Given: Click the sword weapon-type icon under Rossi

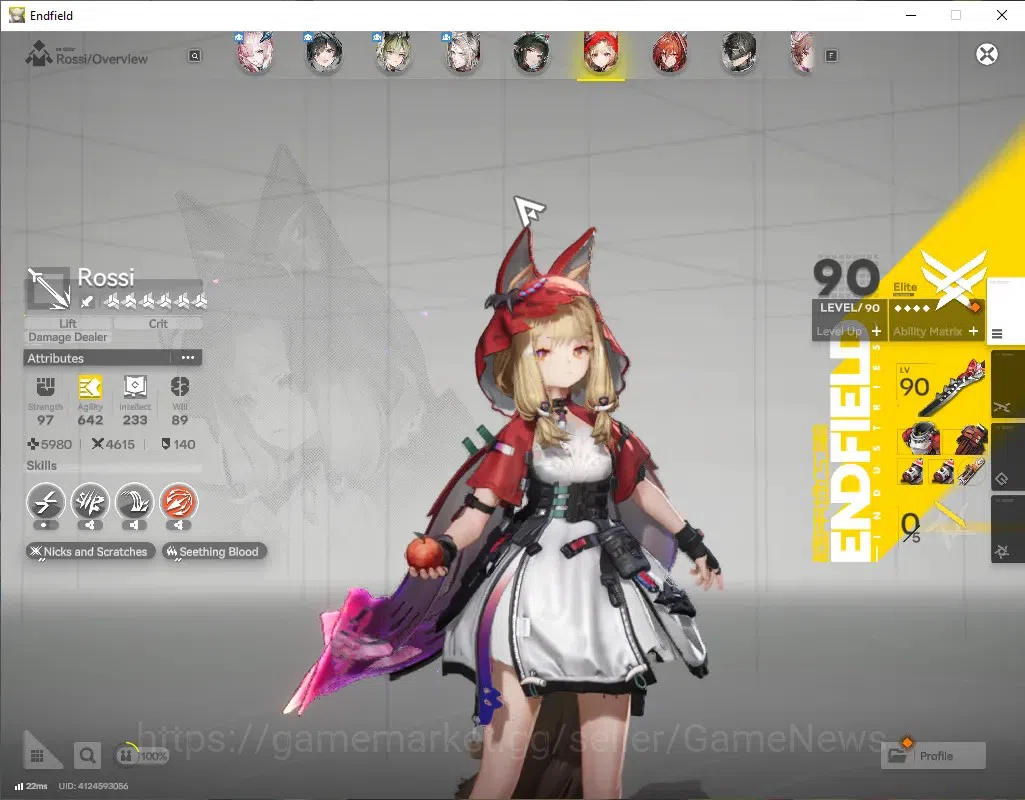Looking at the screenshot, I should 86,301.
